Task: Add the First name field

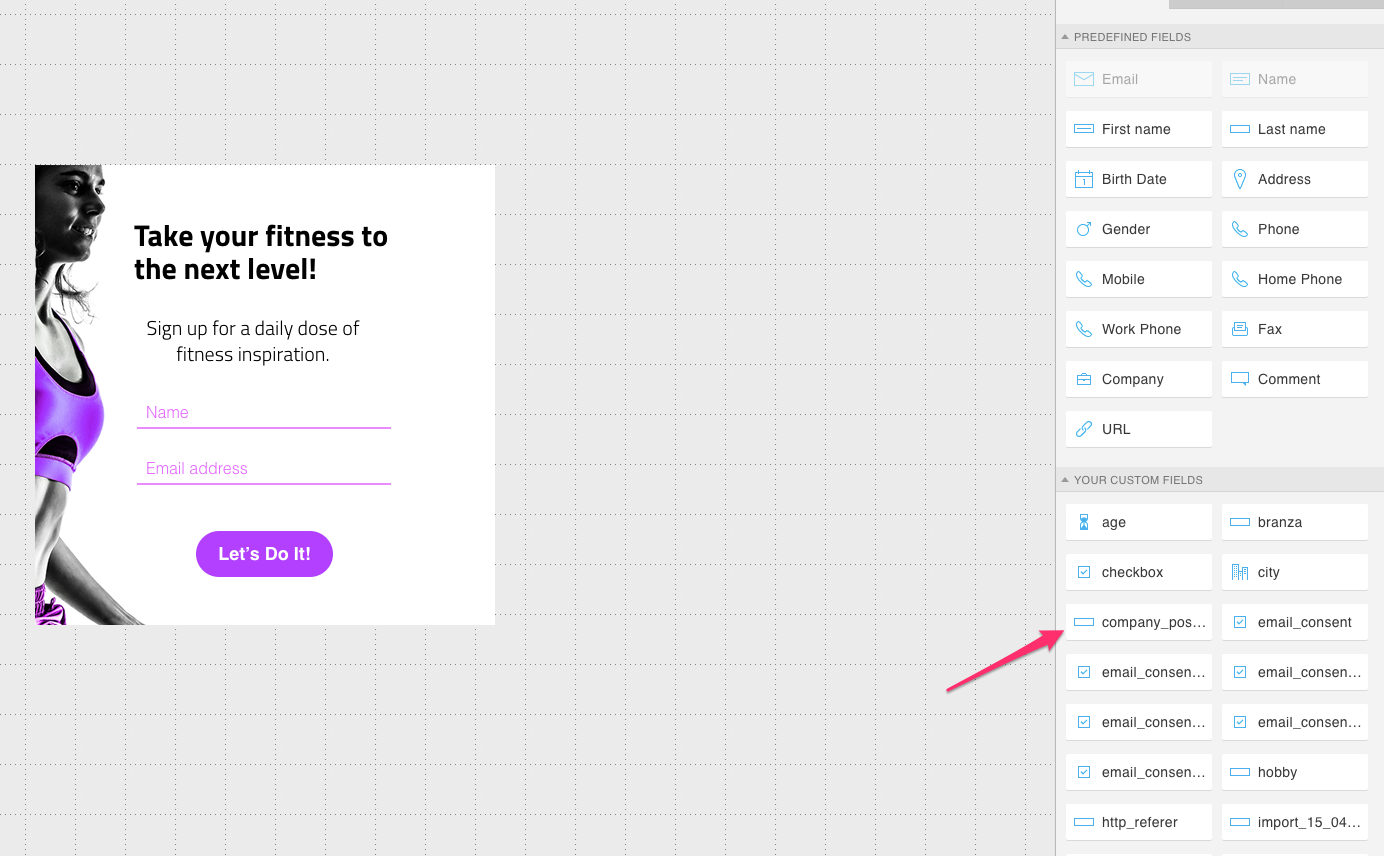Action: (1138, 129)
